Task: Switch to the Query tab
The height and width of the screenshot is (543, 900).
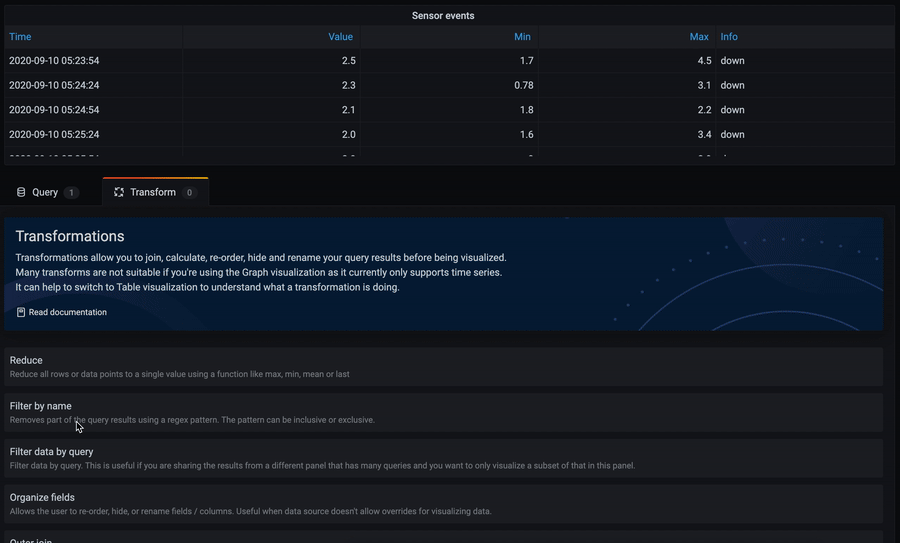Action: [45, 192]
